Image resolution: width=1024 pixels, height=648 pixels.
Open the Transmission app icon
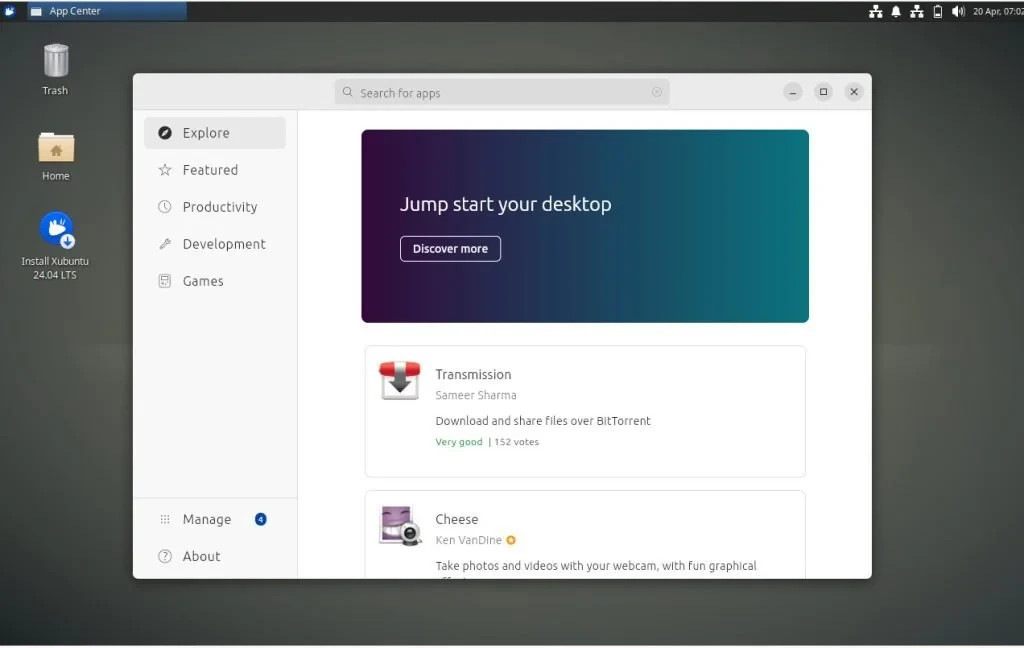tap(400, 380)
